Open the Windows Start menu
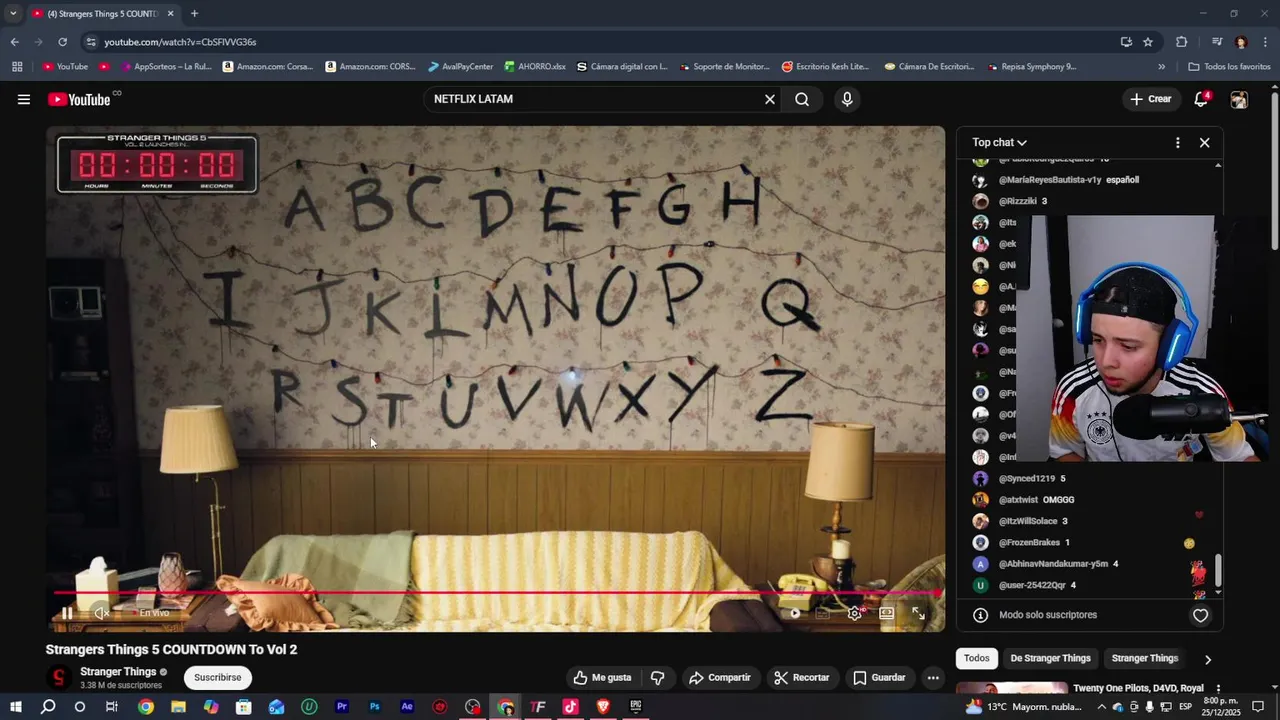The image size is (1280, 720). (x=15, y=706)
